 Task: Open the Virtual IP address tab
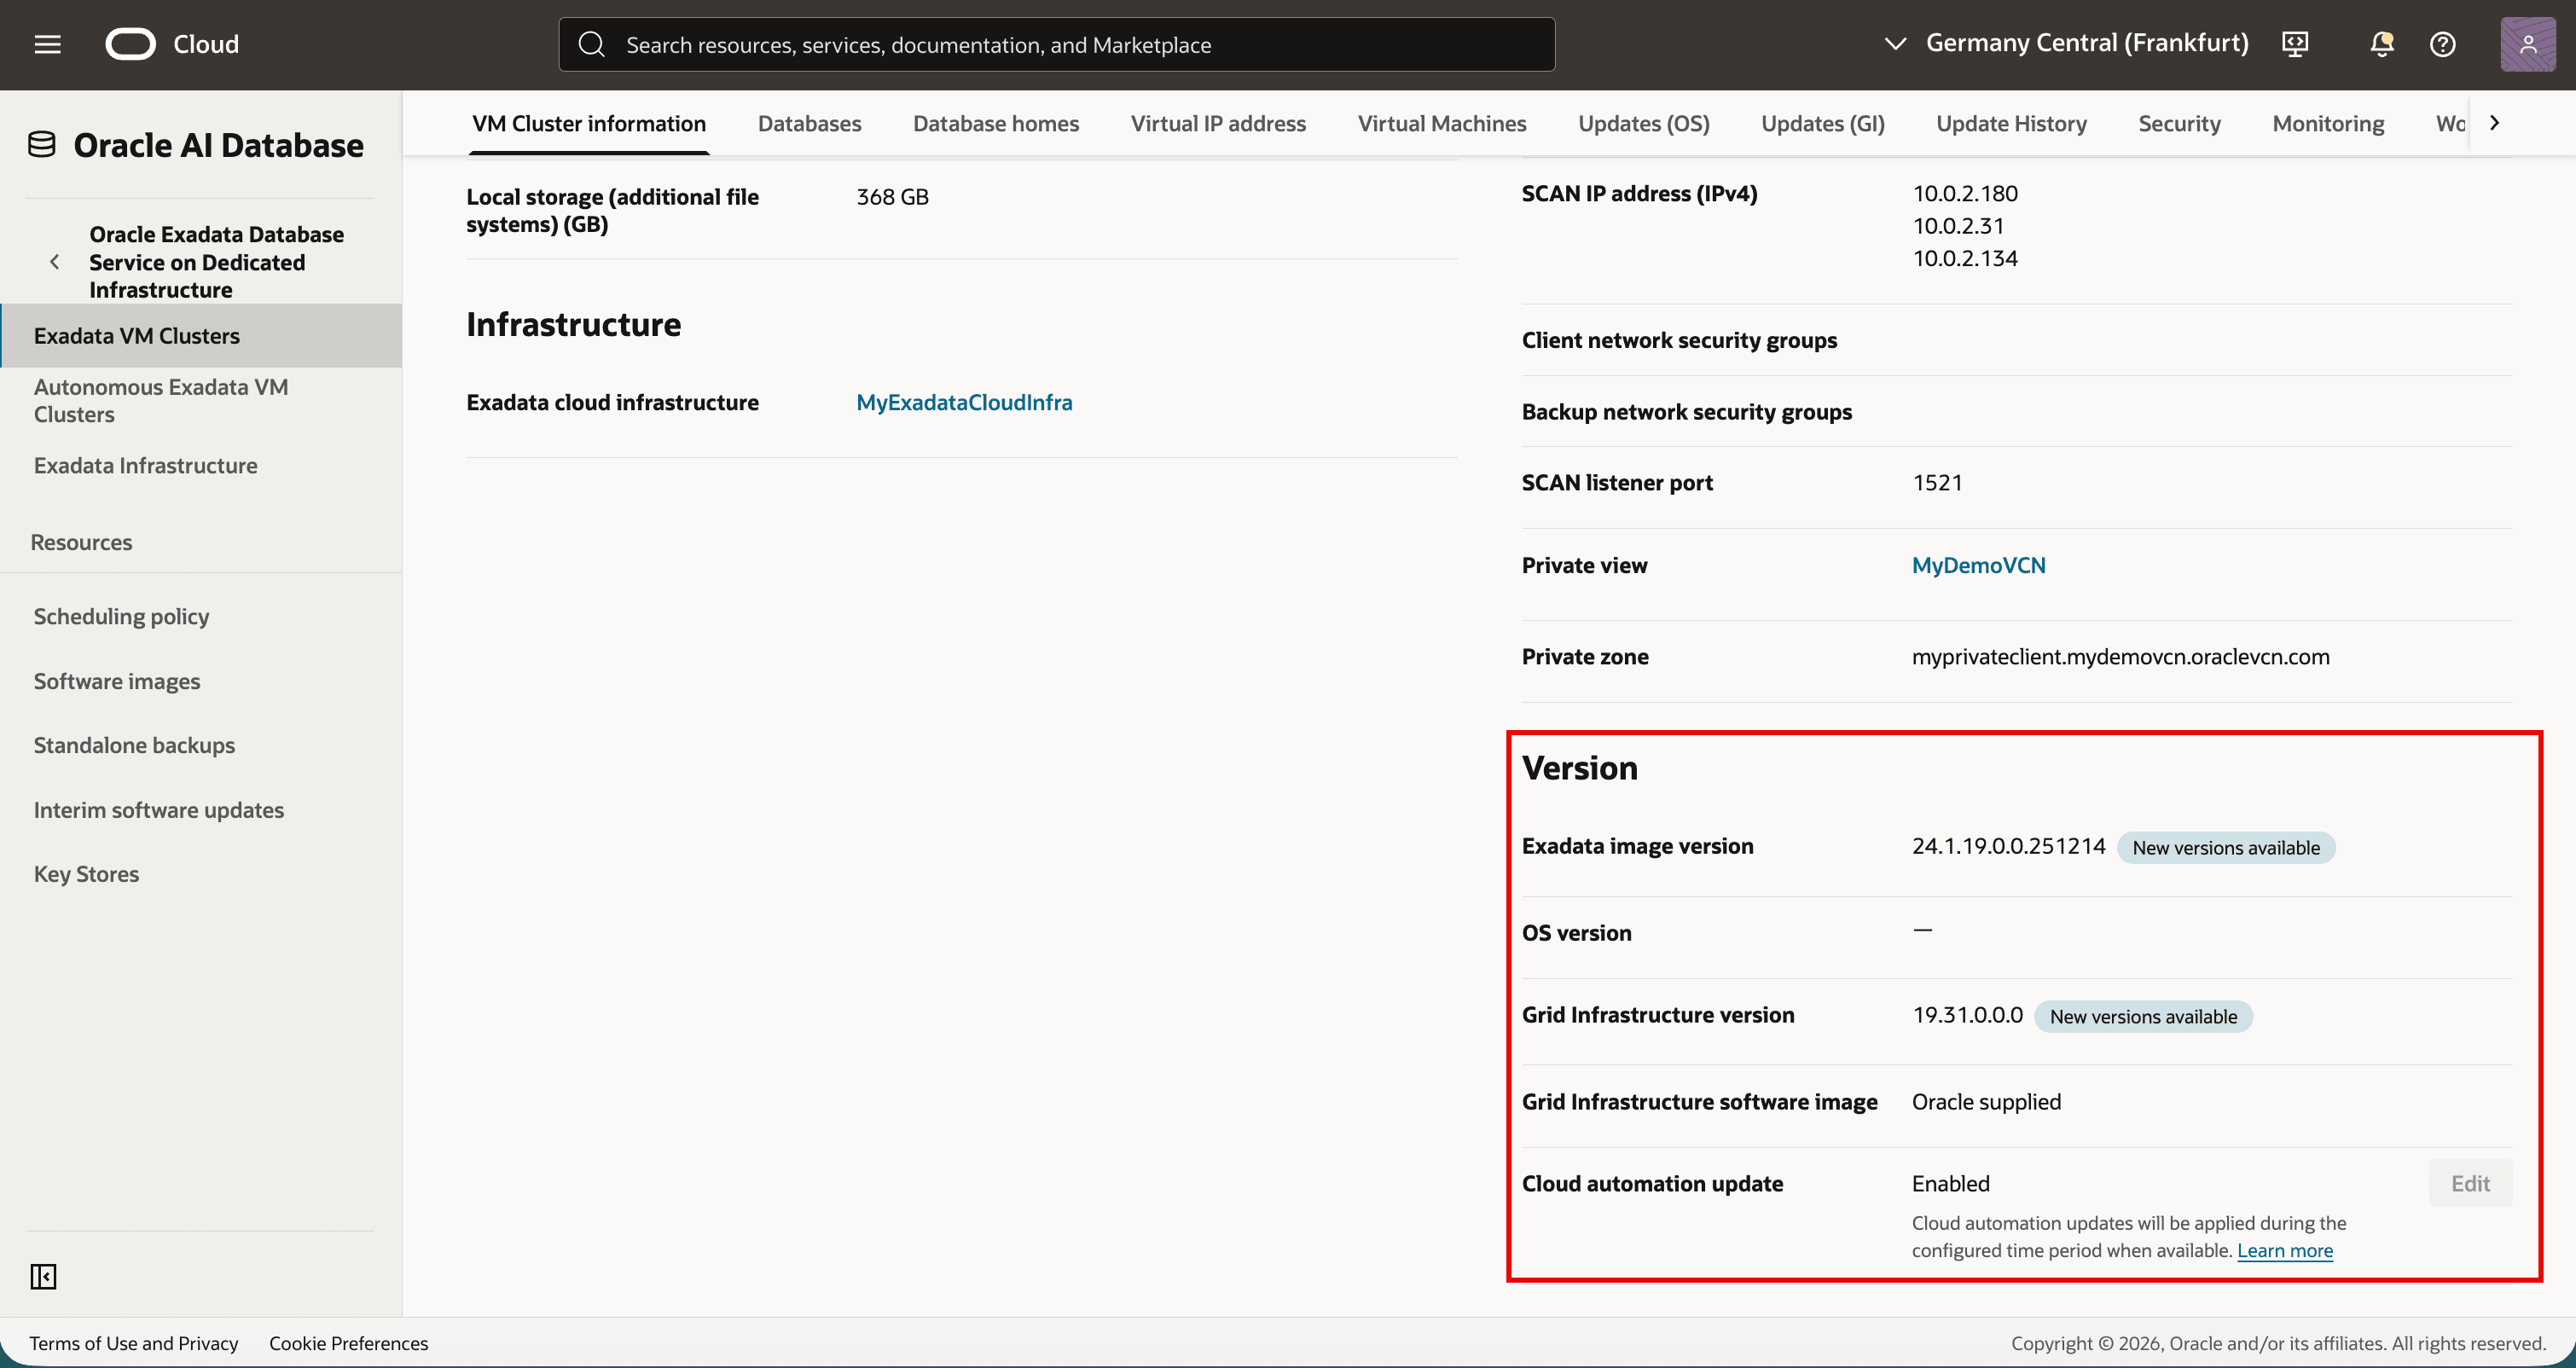tap(1218, 123)
